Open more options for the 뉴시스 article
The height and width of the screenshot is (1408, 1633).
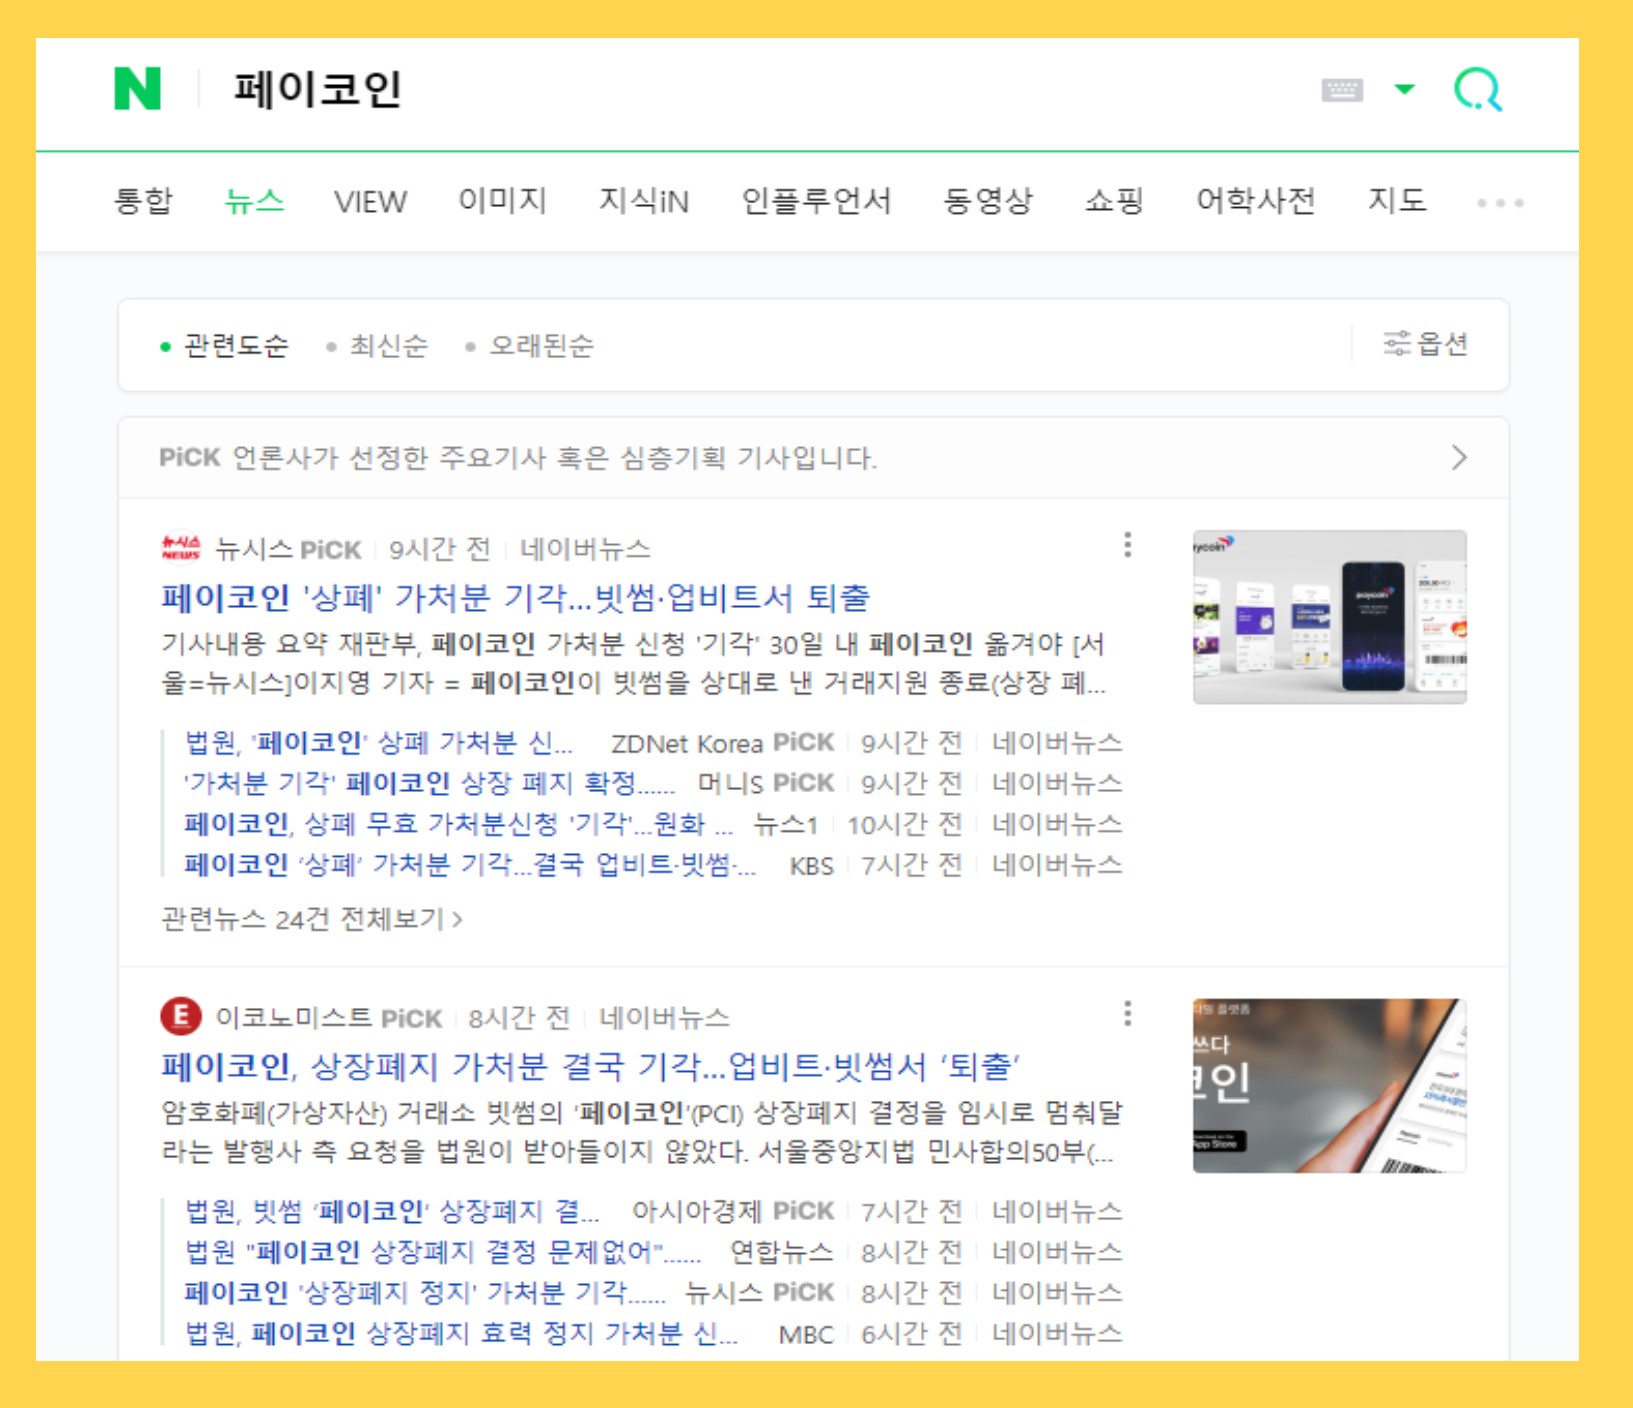pyautogui.click(x=1128, y=545)
